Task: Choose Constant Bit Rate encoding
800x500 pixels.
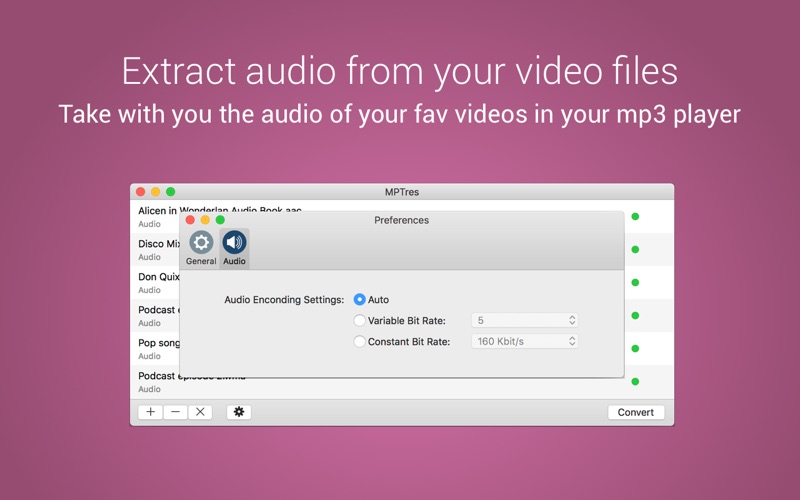Action: pos(360,341)
